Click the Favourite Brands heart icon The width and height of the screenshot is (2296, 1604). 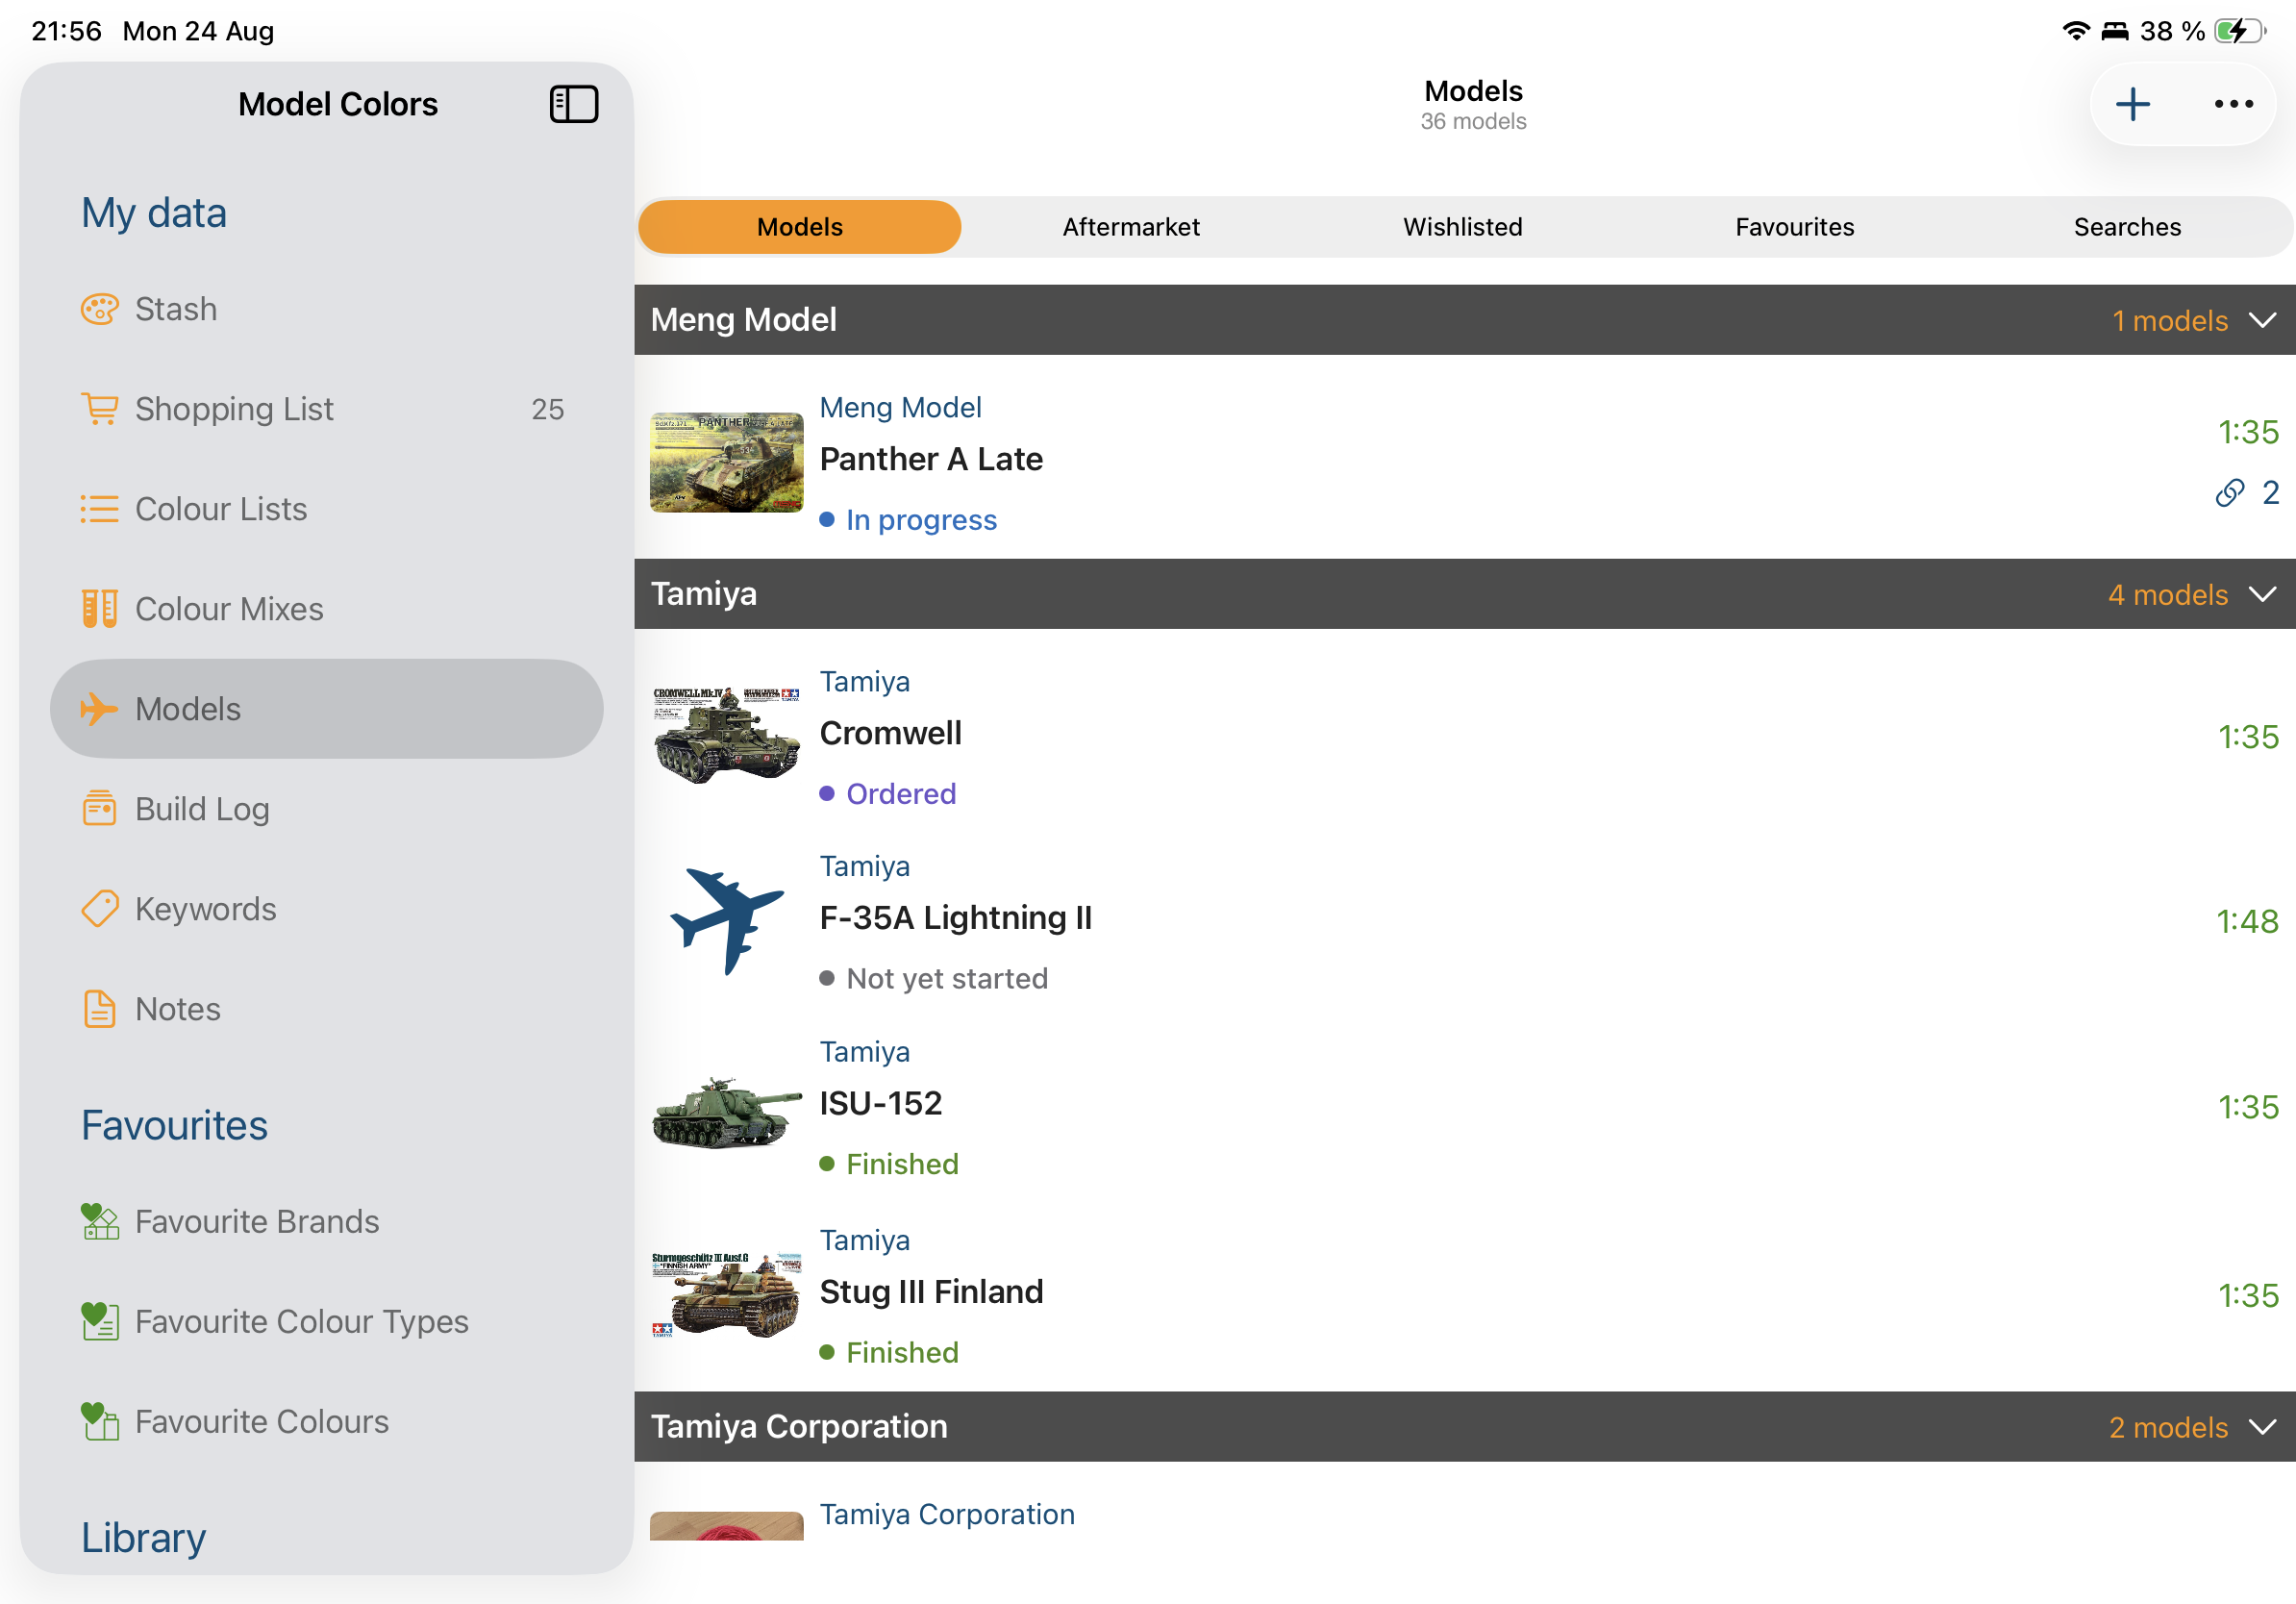pos(99,1221)
